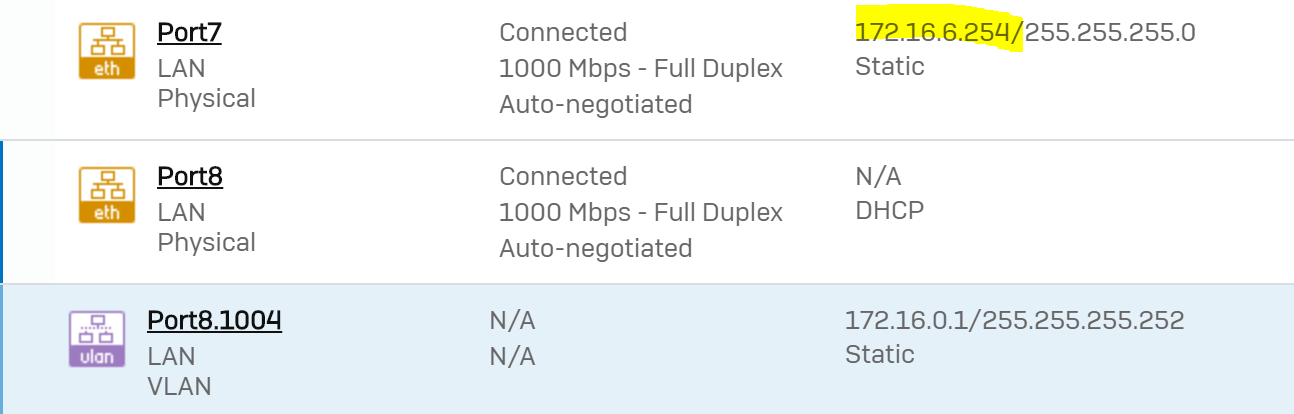
Task: Click the purple Port8.1004 VLAN icon
Action: (97, 338)
